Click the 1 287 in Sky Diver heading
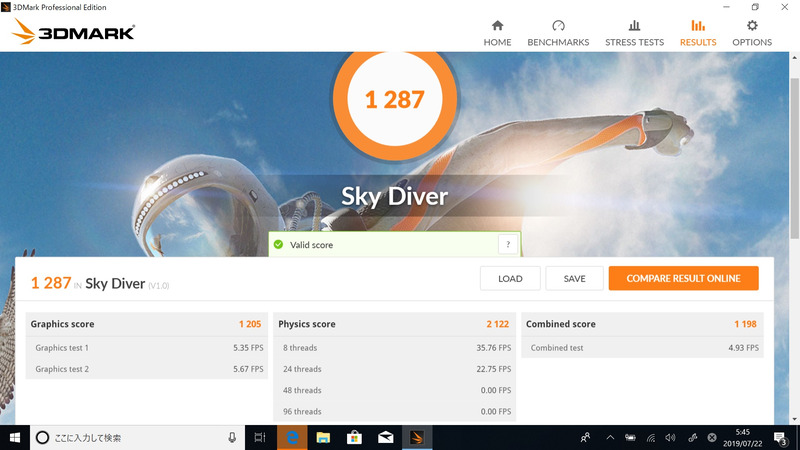Screen dimensions: 800x450 (99, 283)
